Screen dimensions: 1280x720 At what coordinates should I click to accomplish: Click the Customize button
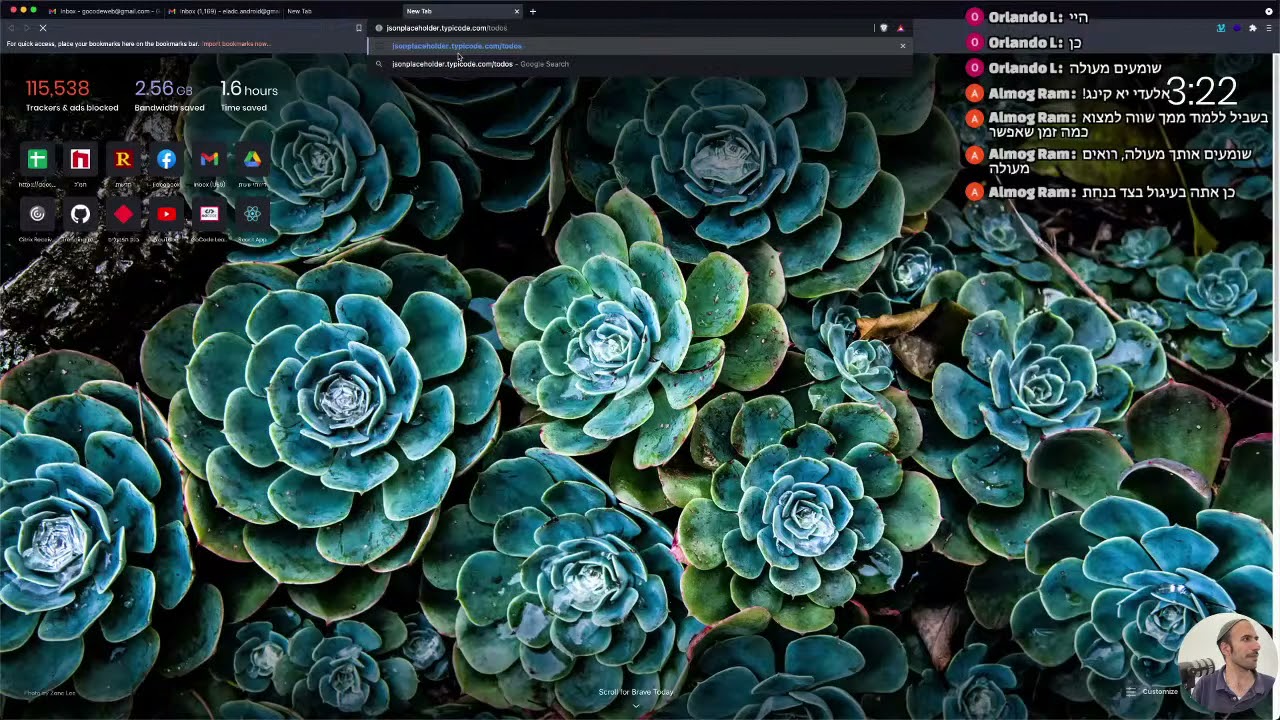[1152, 691]
